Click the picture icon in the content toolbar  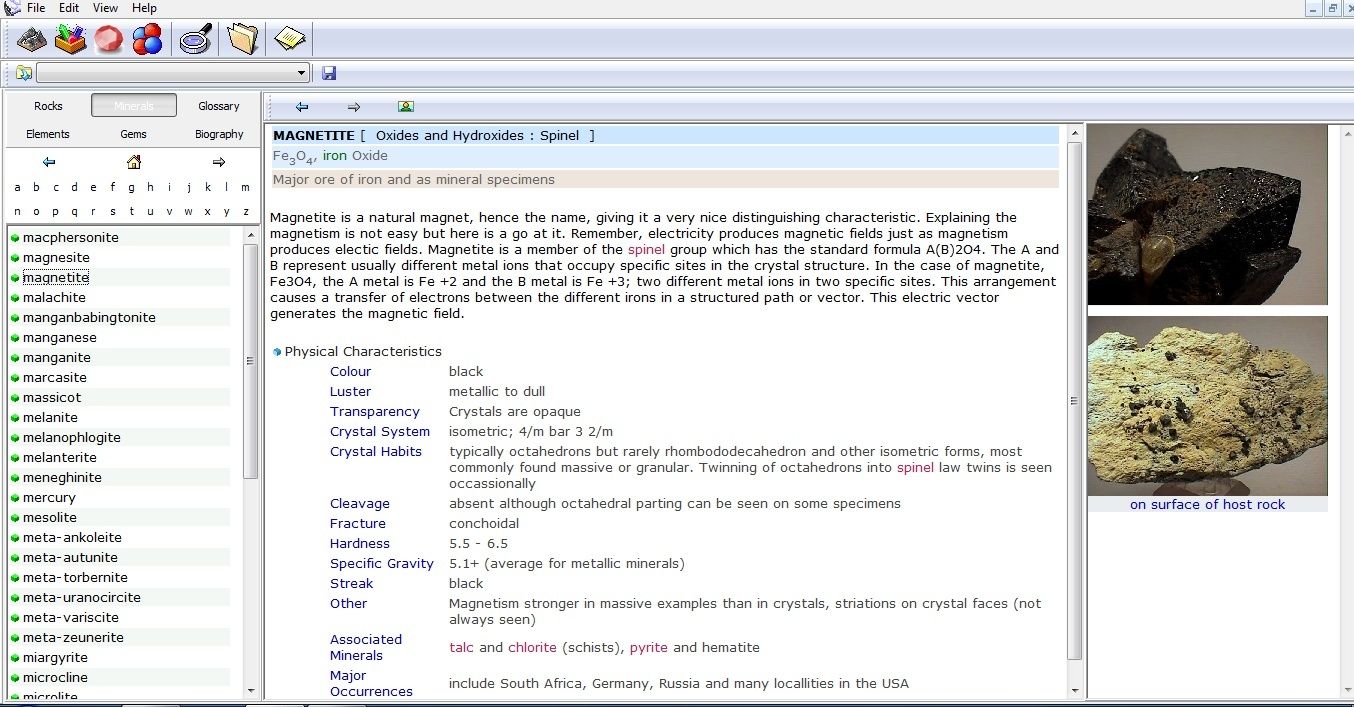[406, 107]
